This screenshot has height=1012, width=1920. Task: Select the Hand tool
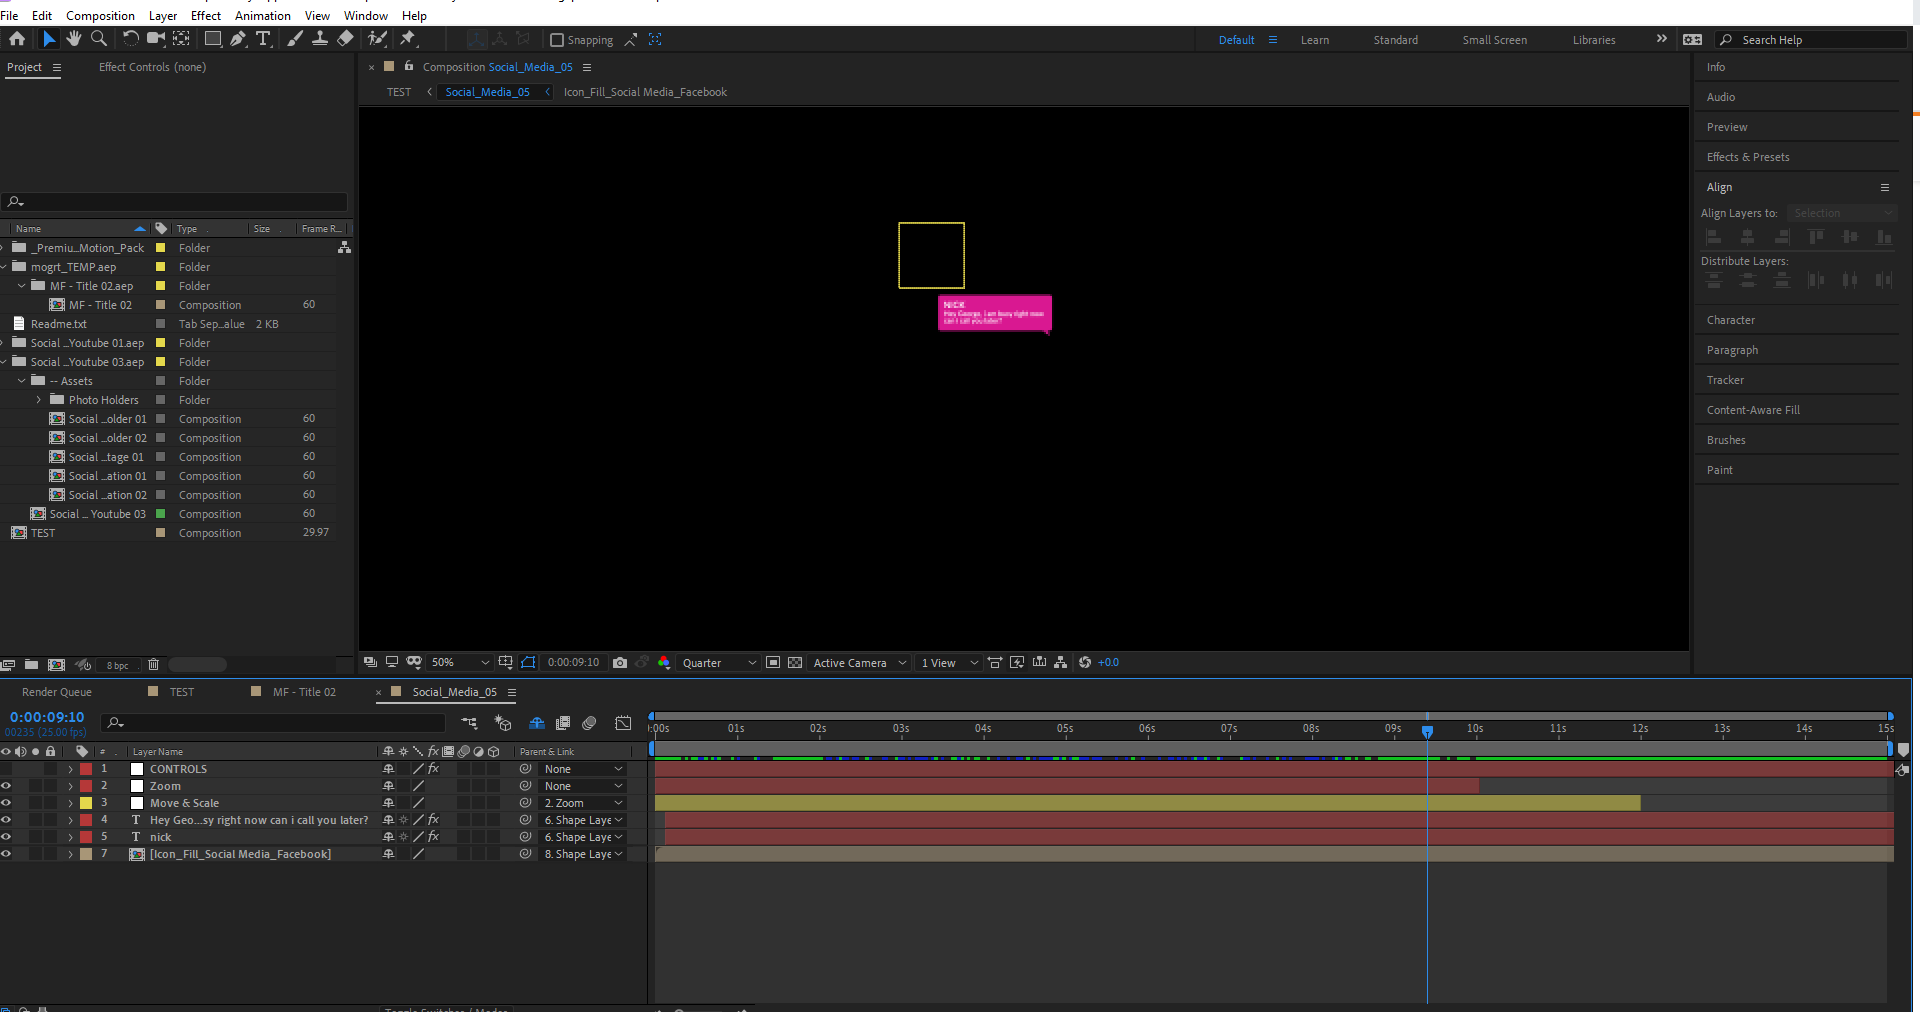point(74,39)
